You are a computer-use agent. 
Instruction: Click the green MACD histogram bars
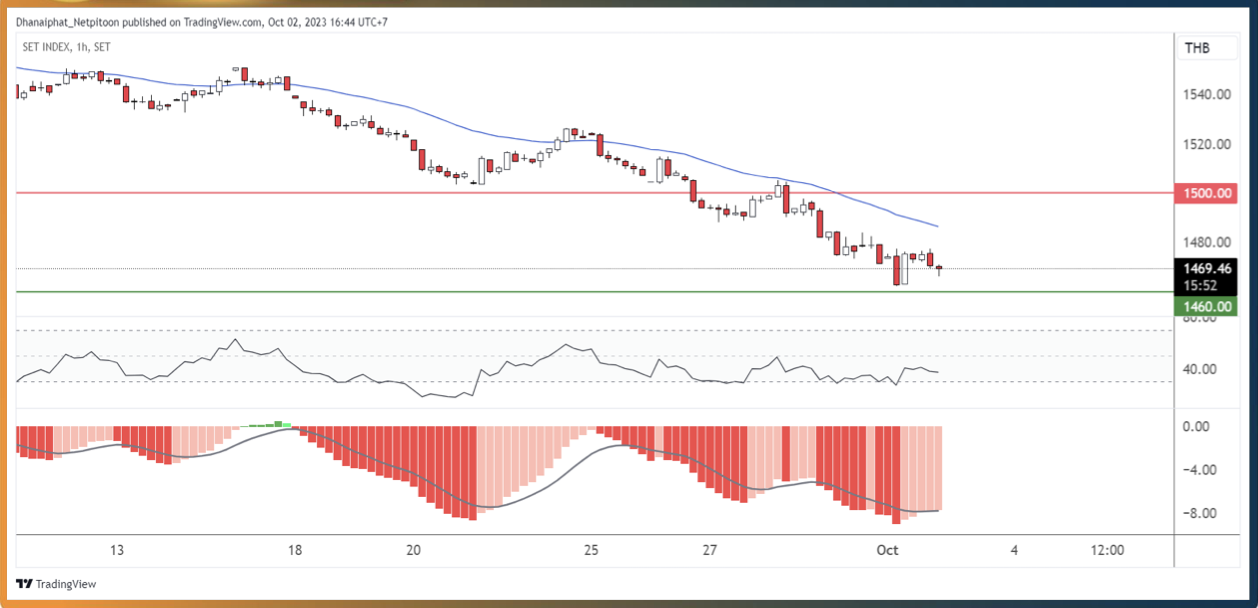pyautogui.click(x=267, y=424)
